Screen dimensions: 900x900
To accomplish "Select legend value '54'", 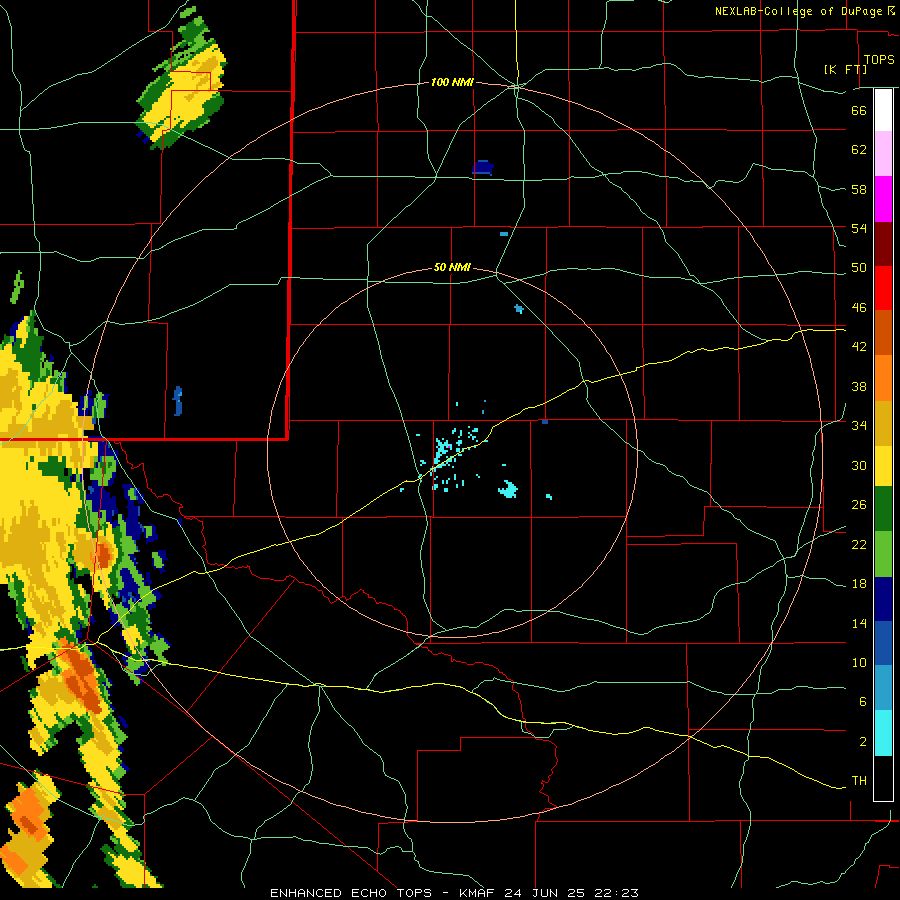I will coord(859,228).
